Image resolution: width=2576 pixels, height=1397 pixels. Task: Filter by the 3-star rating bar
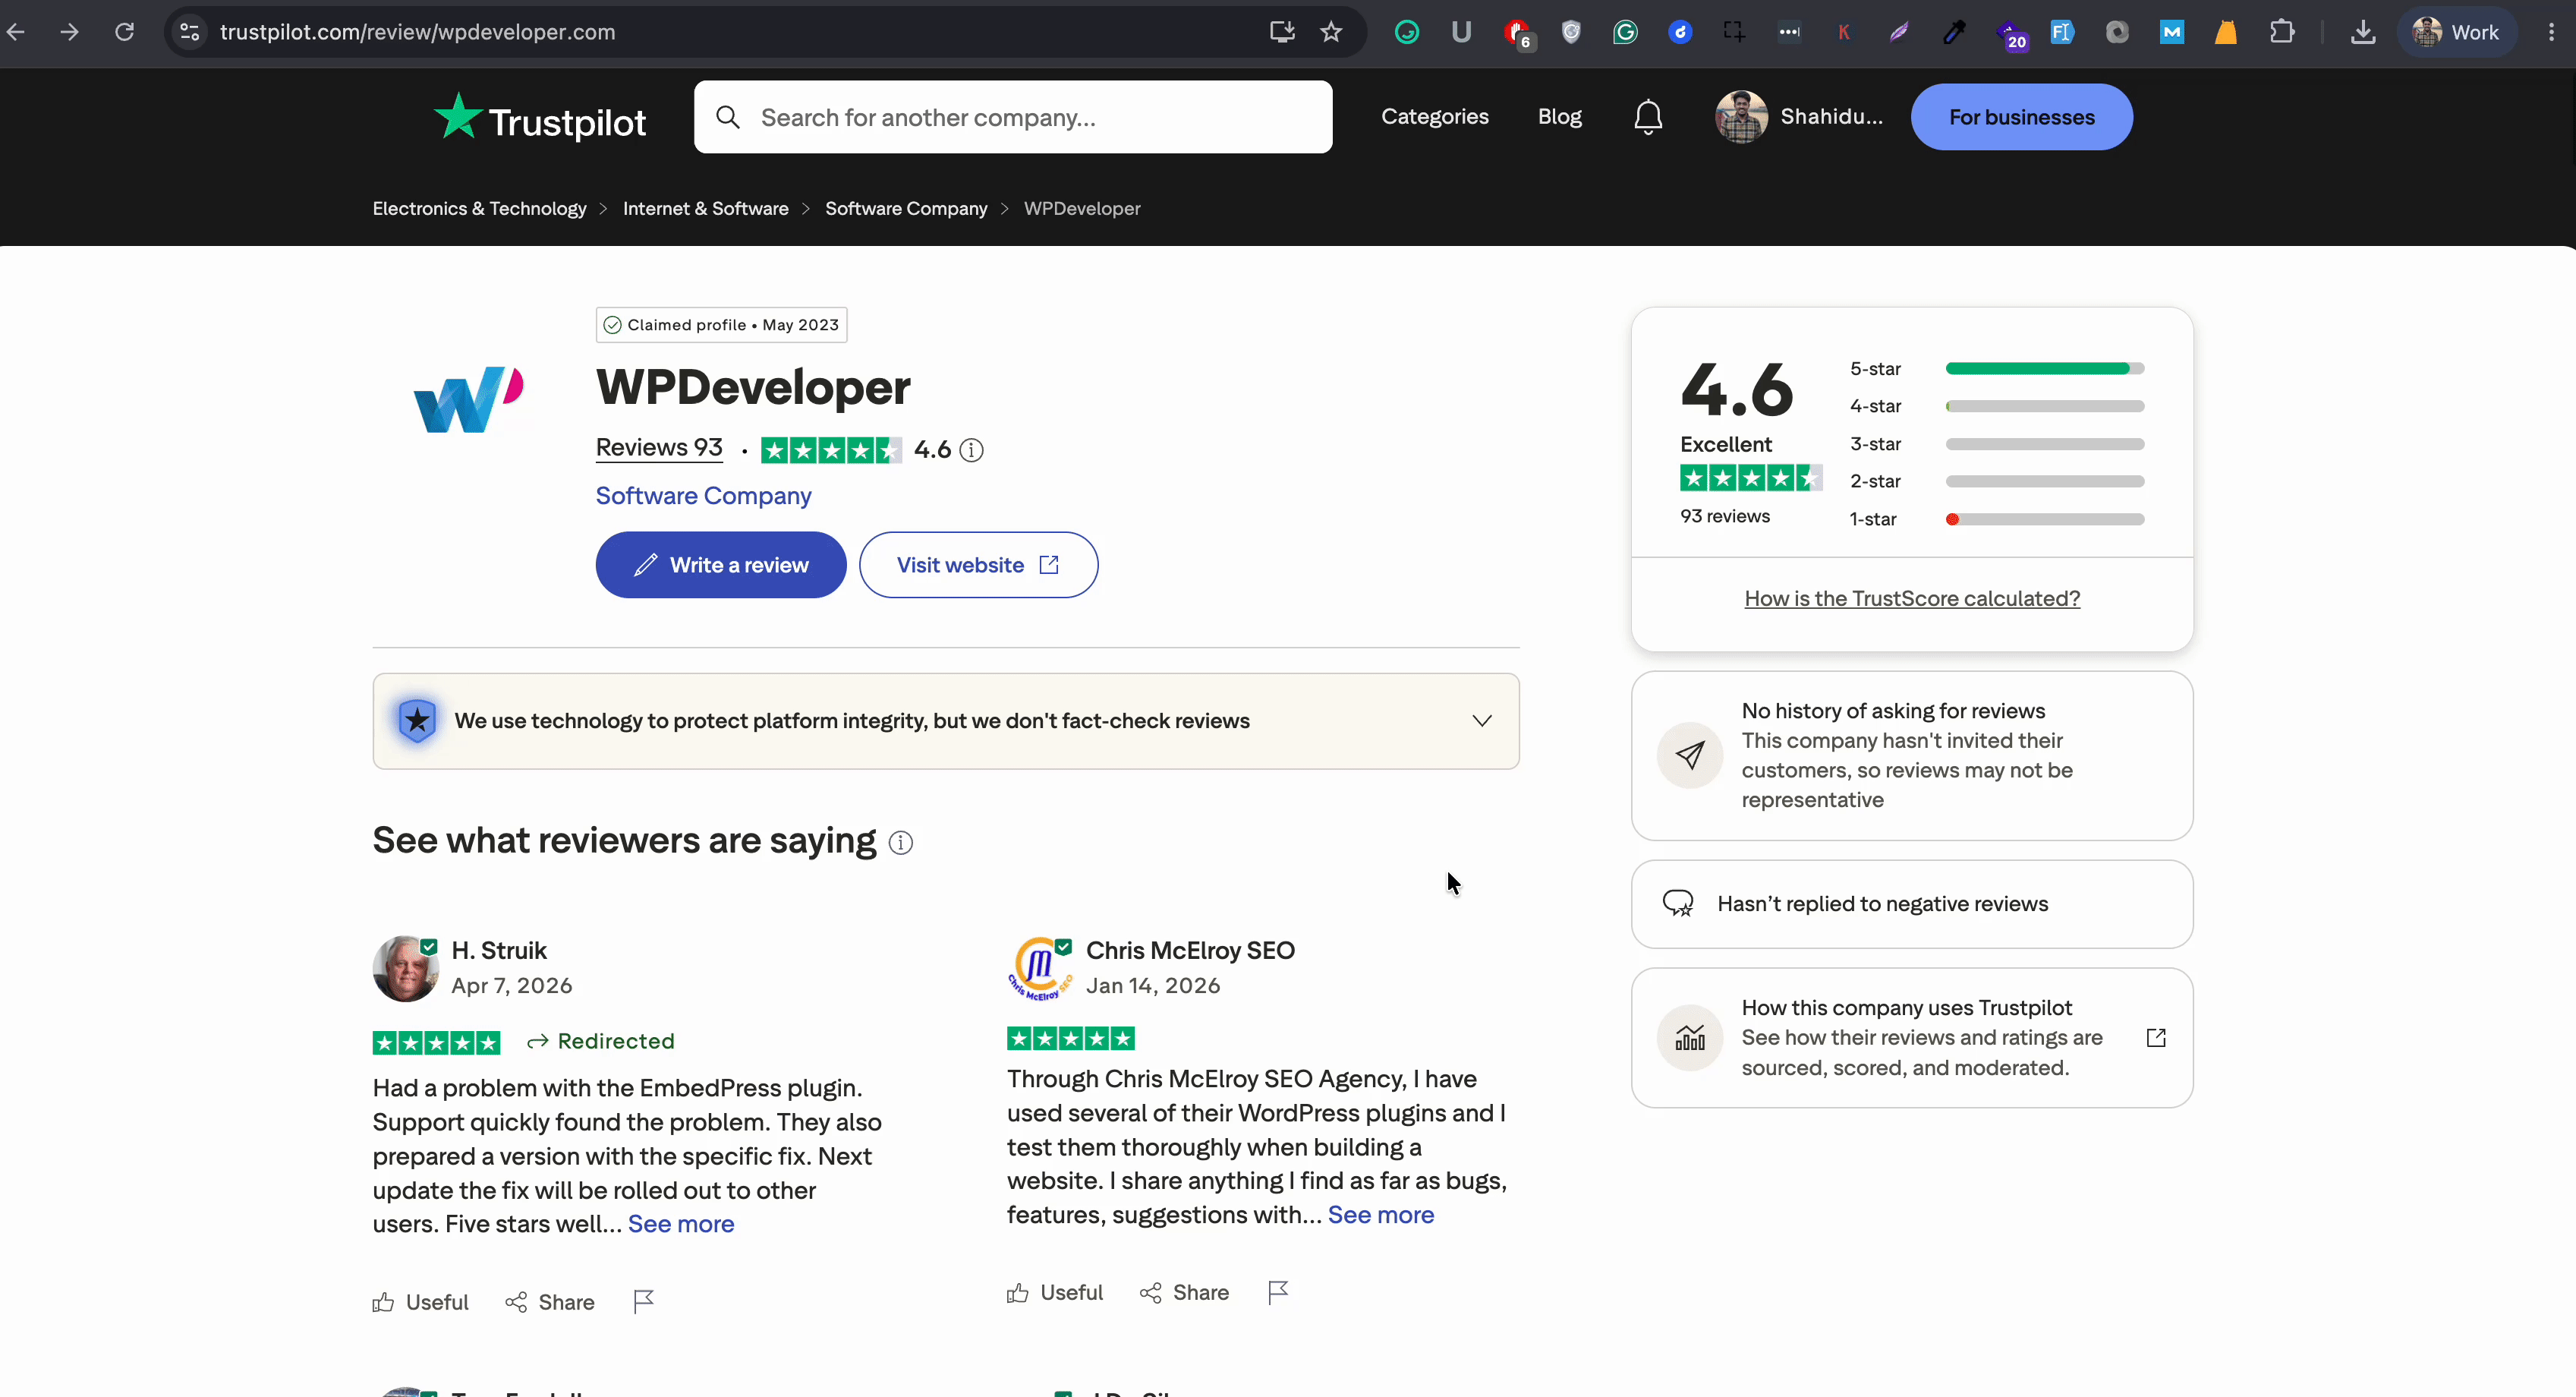[1996, 443]
